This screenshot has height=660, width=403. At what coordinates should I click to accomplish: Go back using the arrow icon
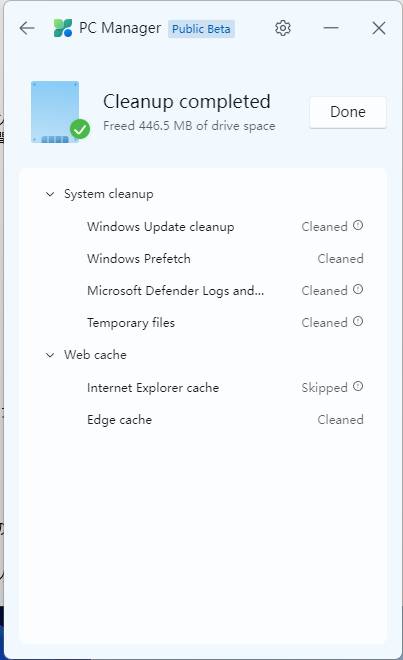point(27,28)
